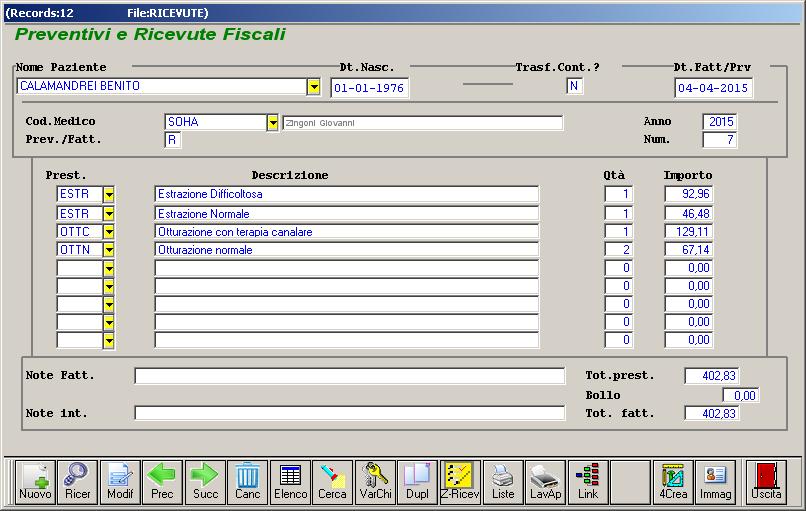Click the Tot. fatt. total field
This screenshot has height=511, width=806.
712,413
